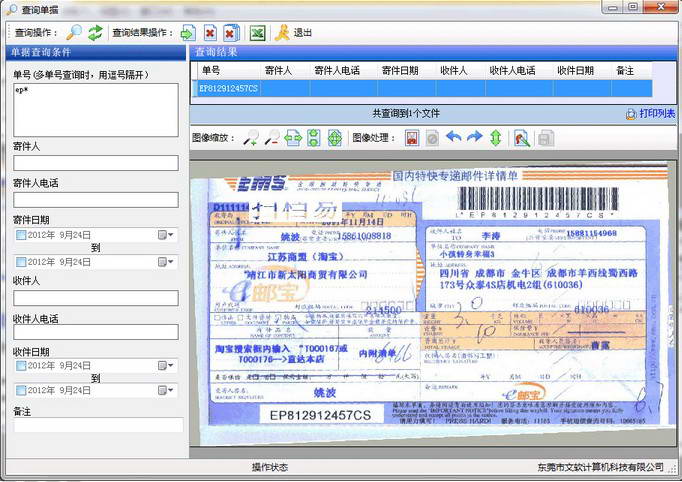The width and height of the screenshot is (682, 482).
Task: Open the 收件日期 start date calendar dropdown
Action: [165, 365]
